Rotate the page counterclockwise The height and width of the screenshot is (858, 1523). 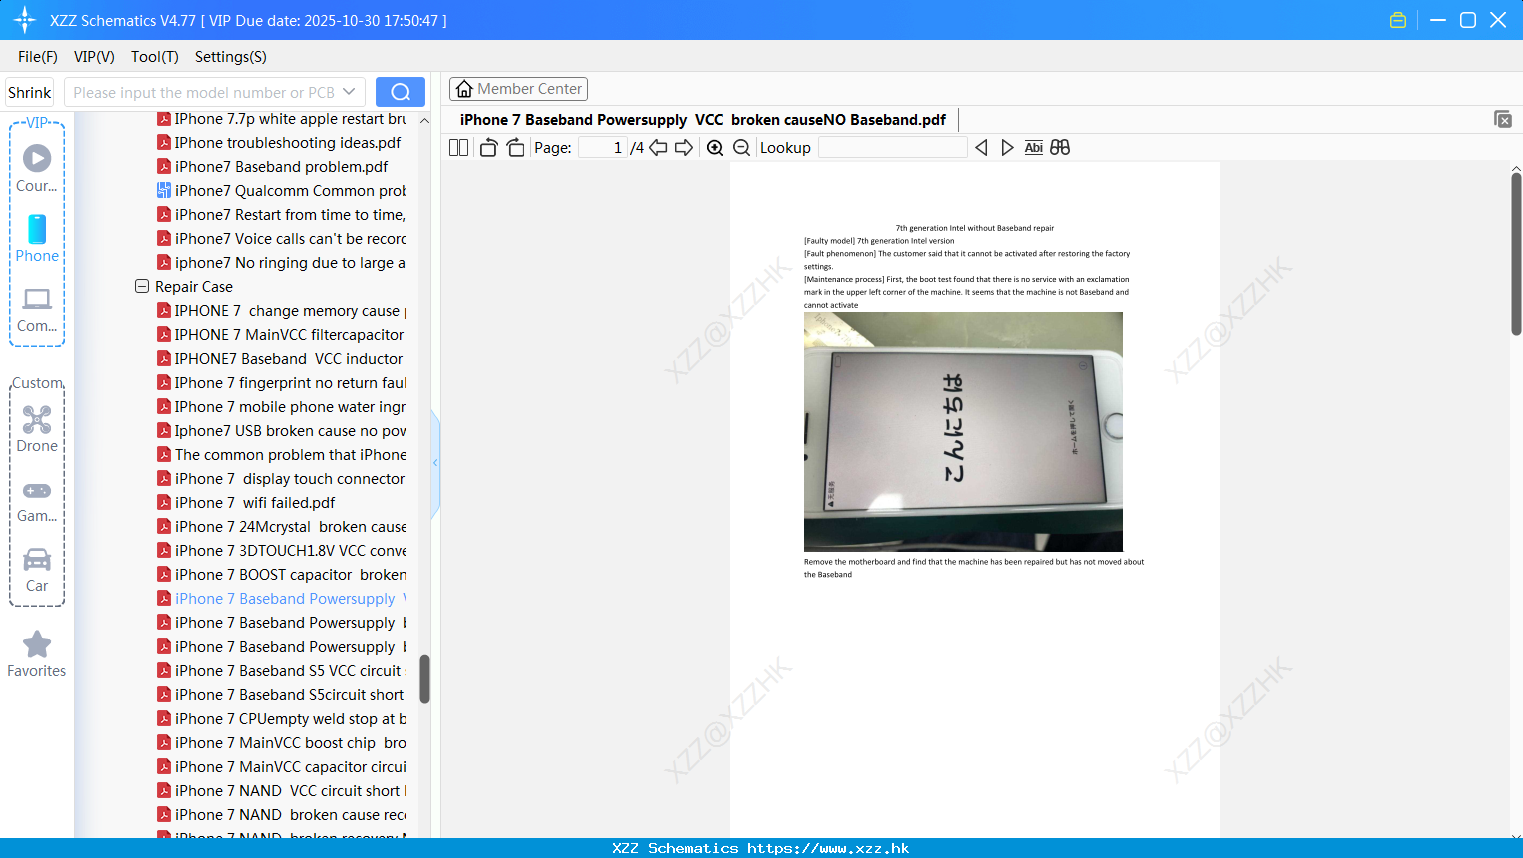point(488,148)
